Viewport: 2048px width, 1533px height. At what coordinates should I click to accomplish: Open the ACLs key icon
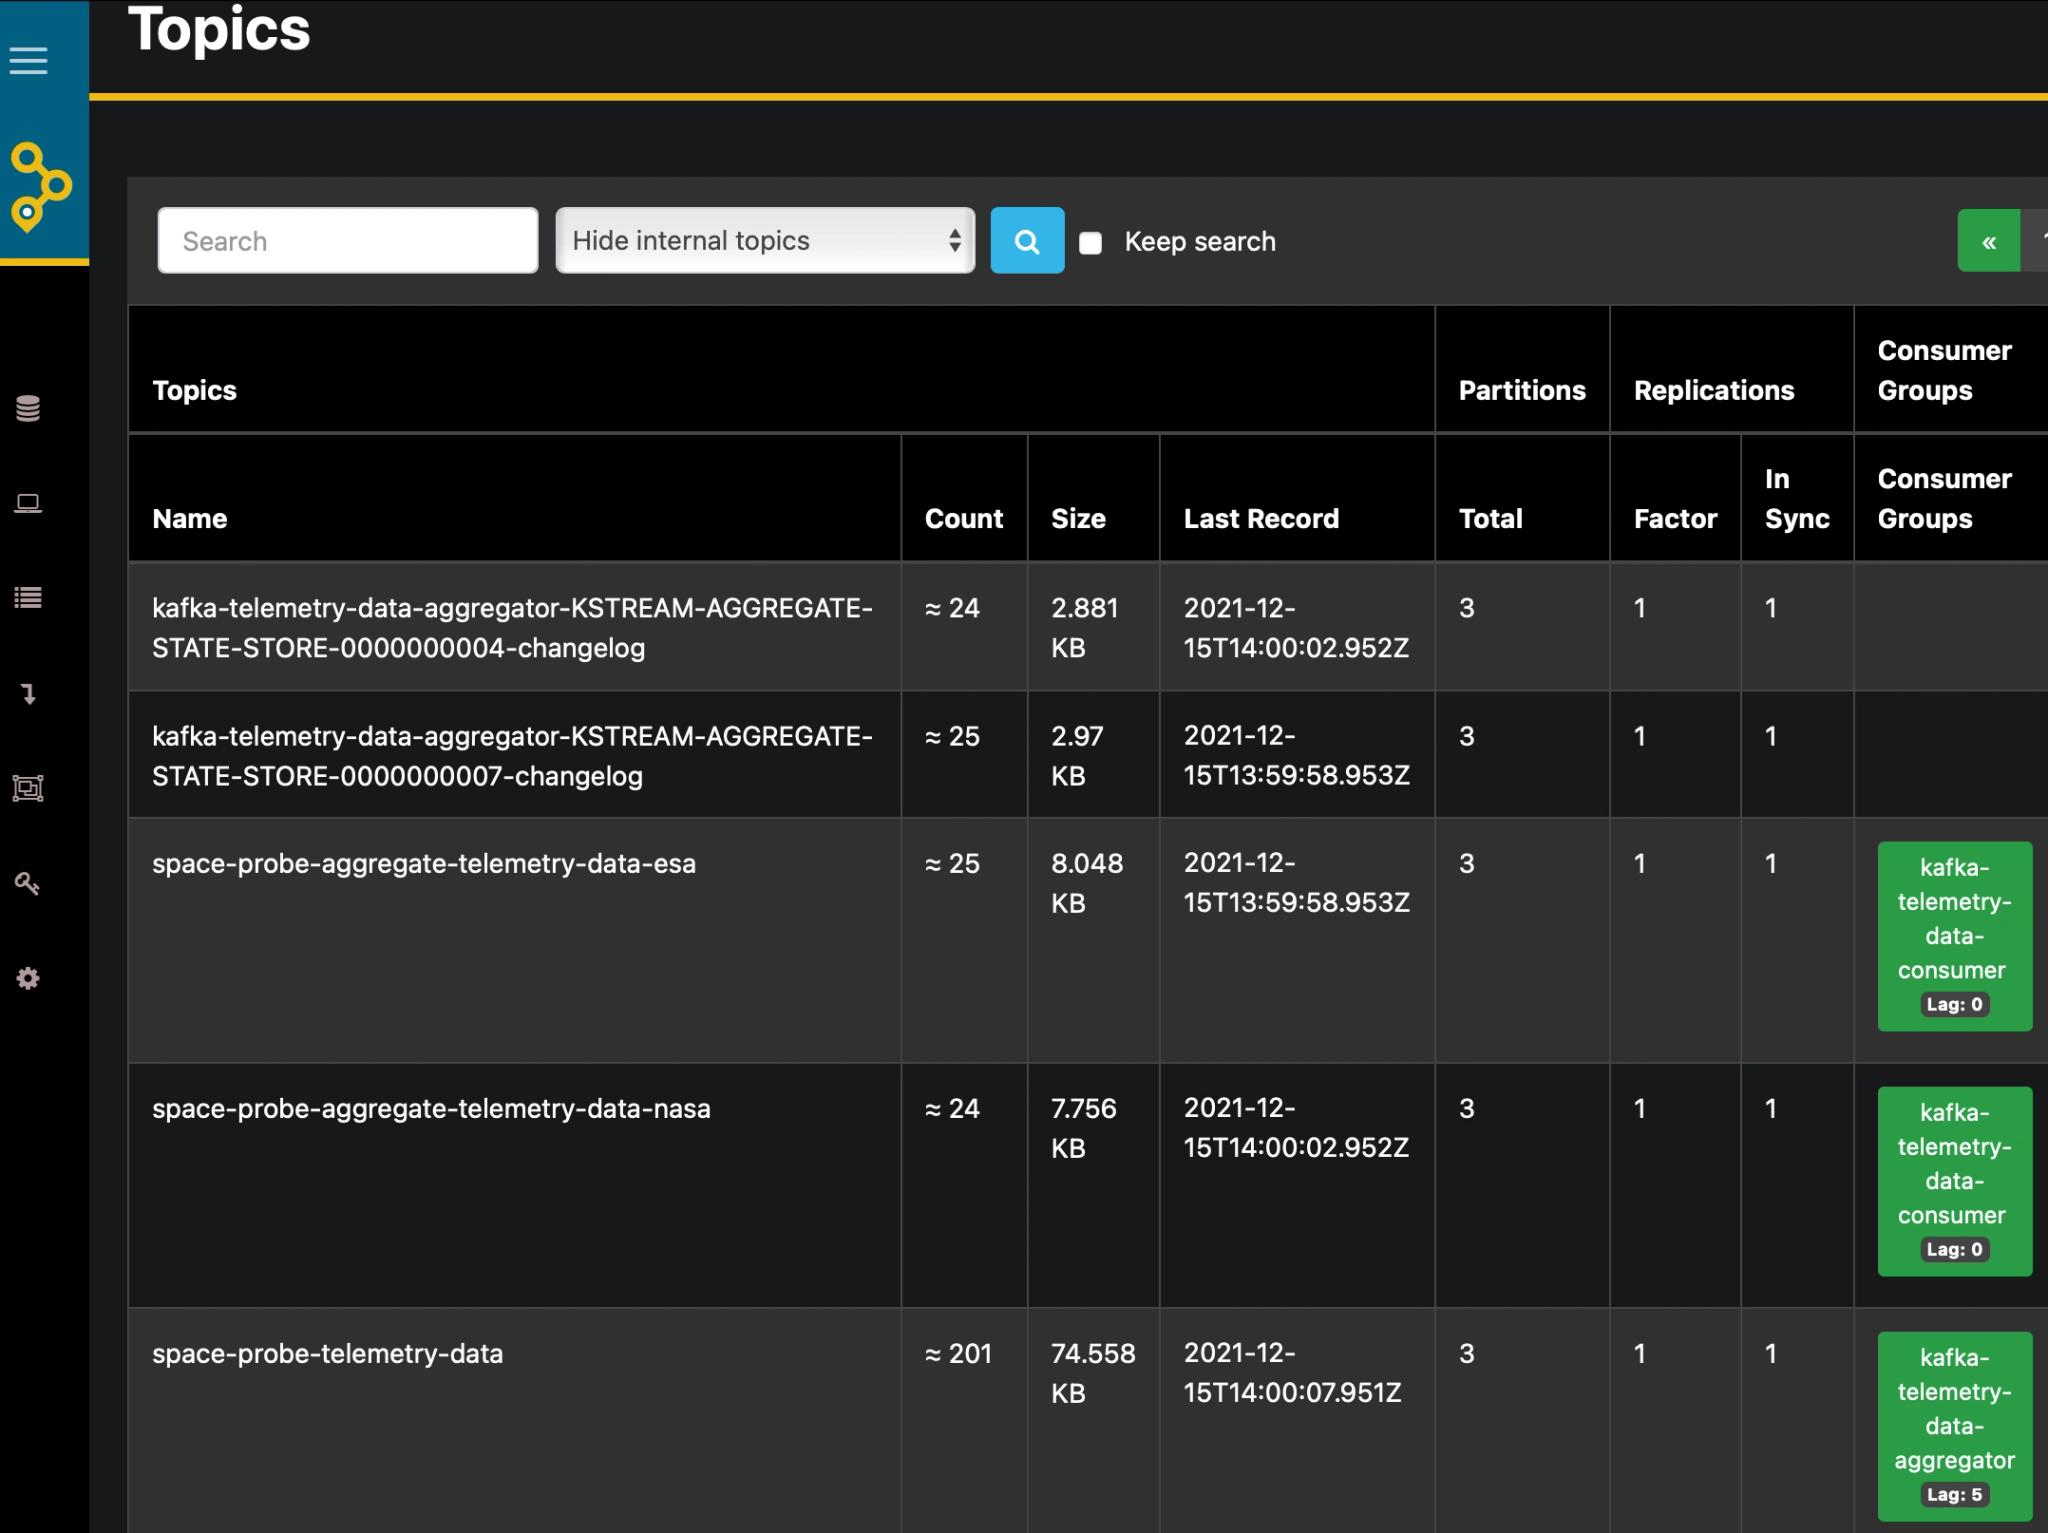pyautogui.click(x=28, y=884)
